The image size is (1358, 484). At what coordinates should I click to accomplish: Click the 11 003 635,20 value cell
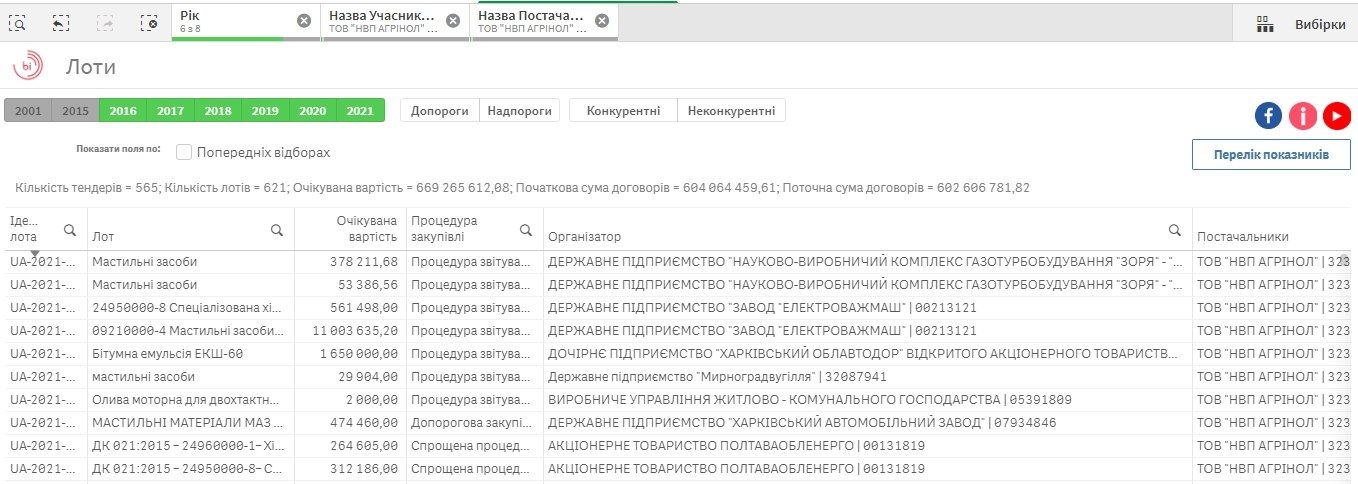(x=350, y=331)
